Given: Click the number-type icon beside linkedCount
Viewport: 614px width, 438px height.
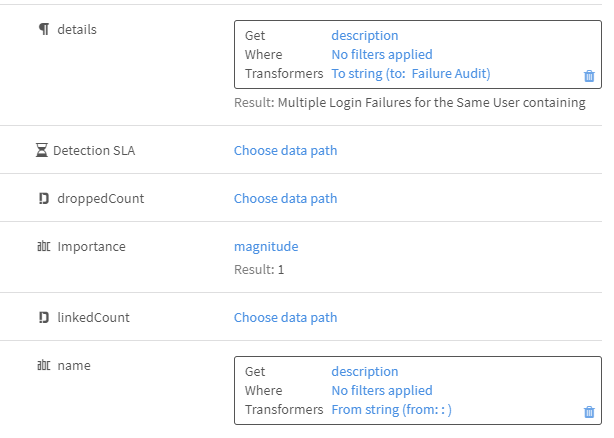Looking at the screenshot, I should click(x=43, y=317).
